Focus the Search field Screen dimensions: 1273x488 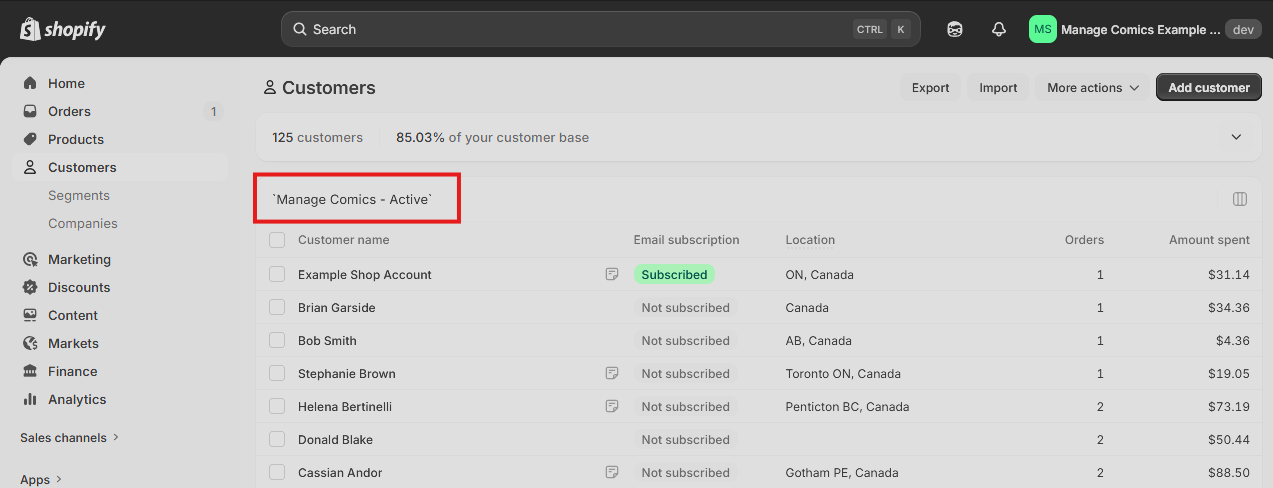[x=600, y=29]
